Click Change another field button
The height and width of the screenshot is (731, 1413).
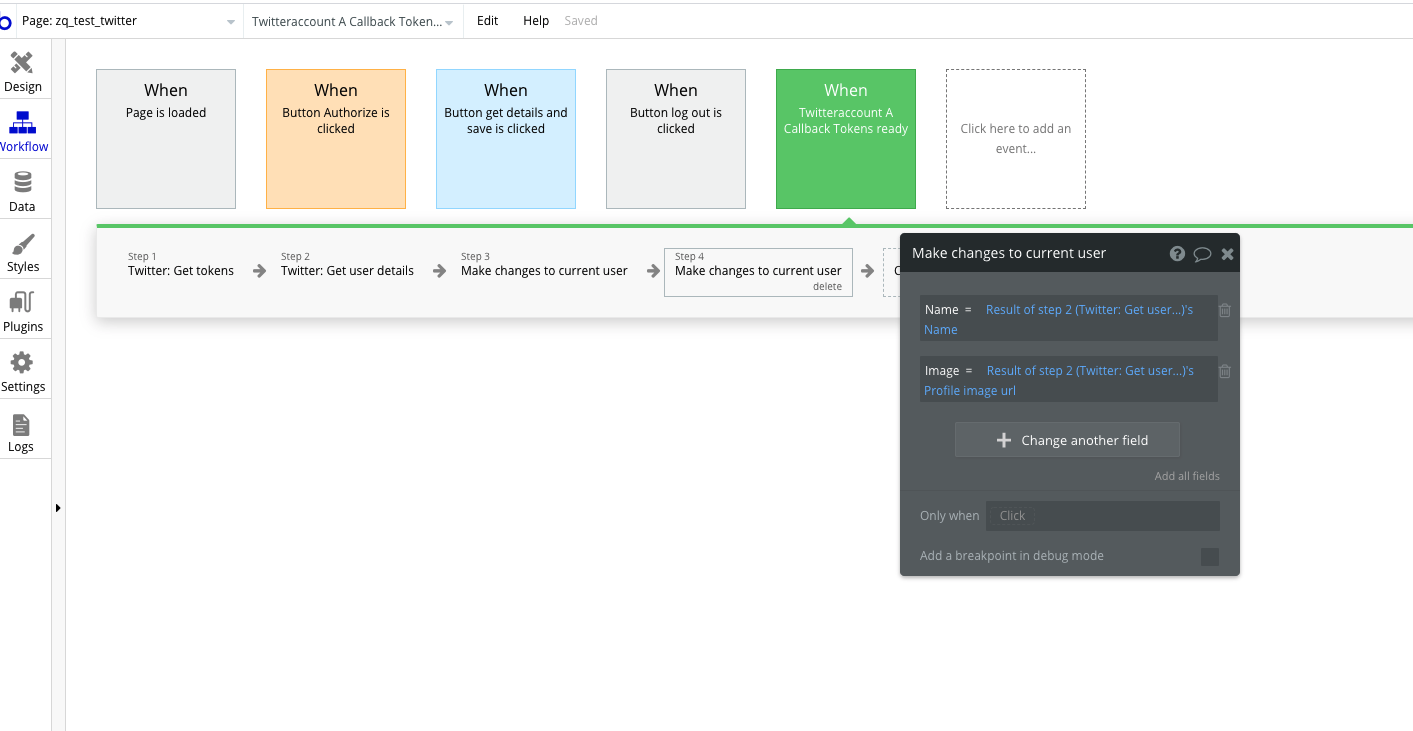[1067, 440]
